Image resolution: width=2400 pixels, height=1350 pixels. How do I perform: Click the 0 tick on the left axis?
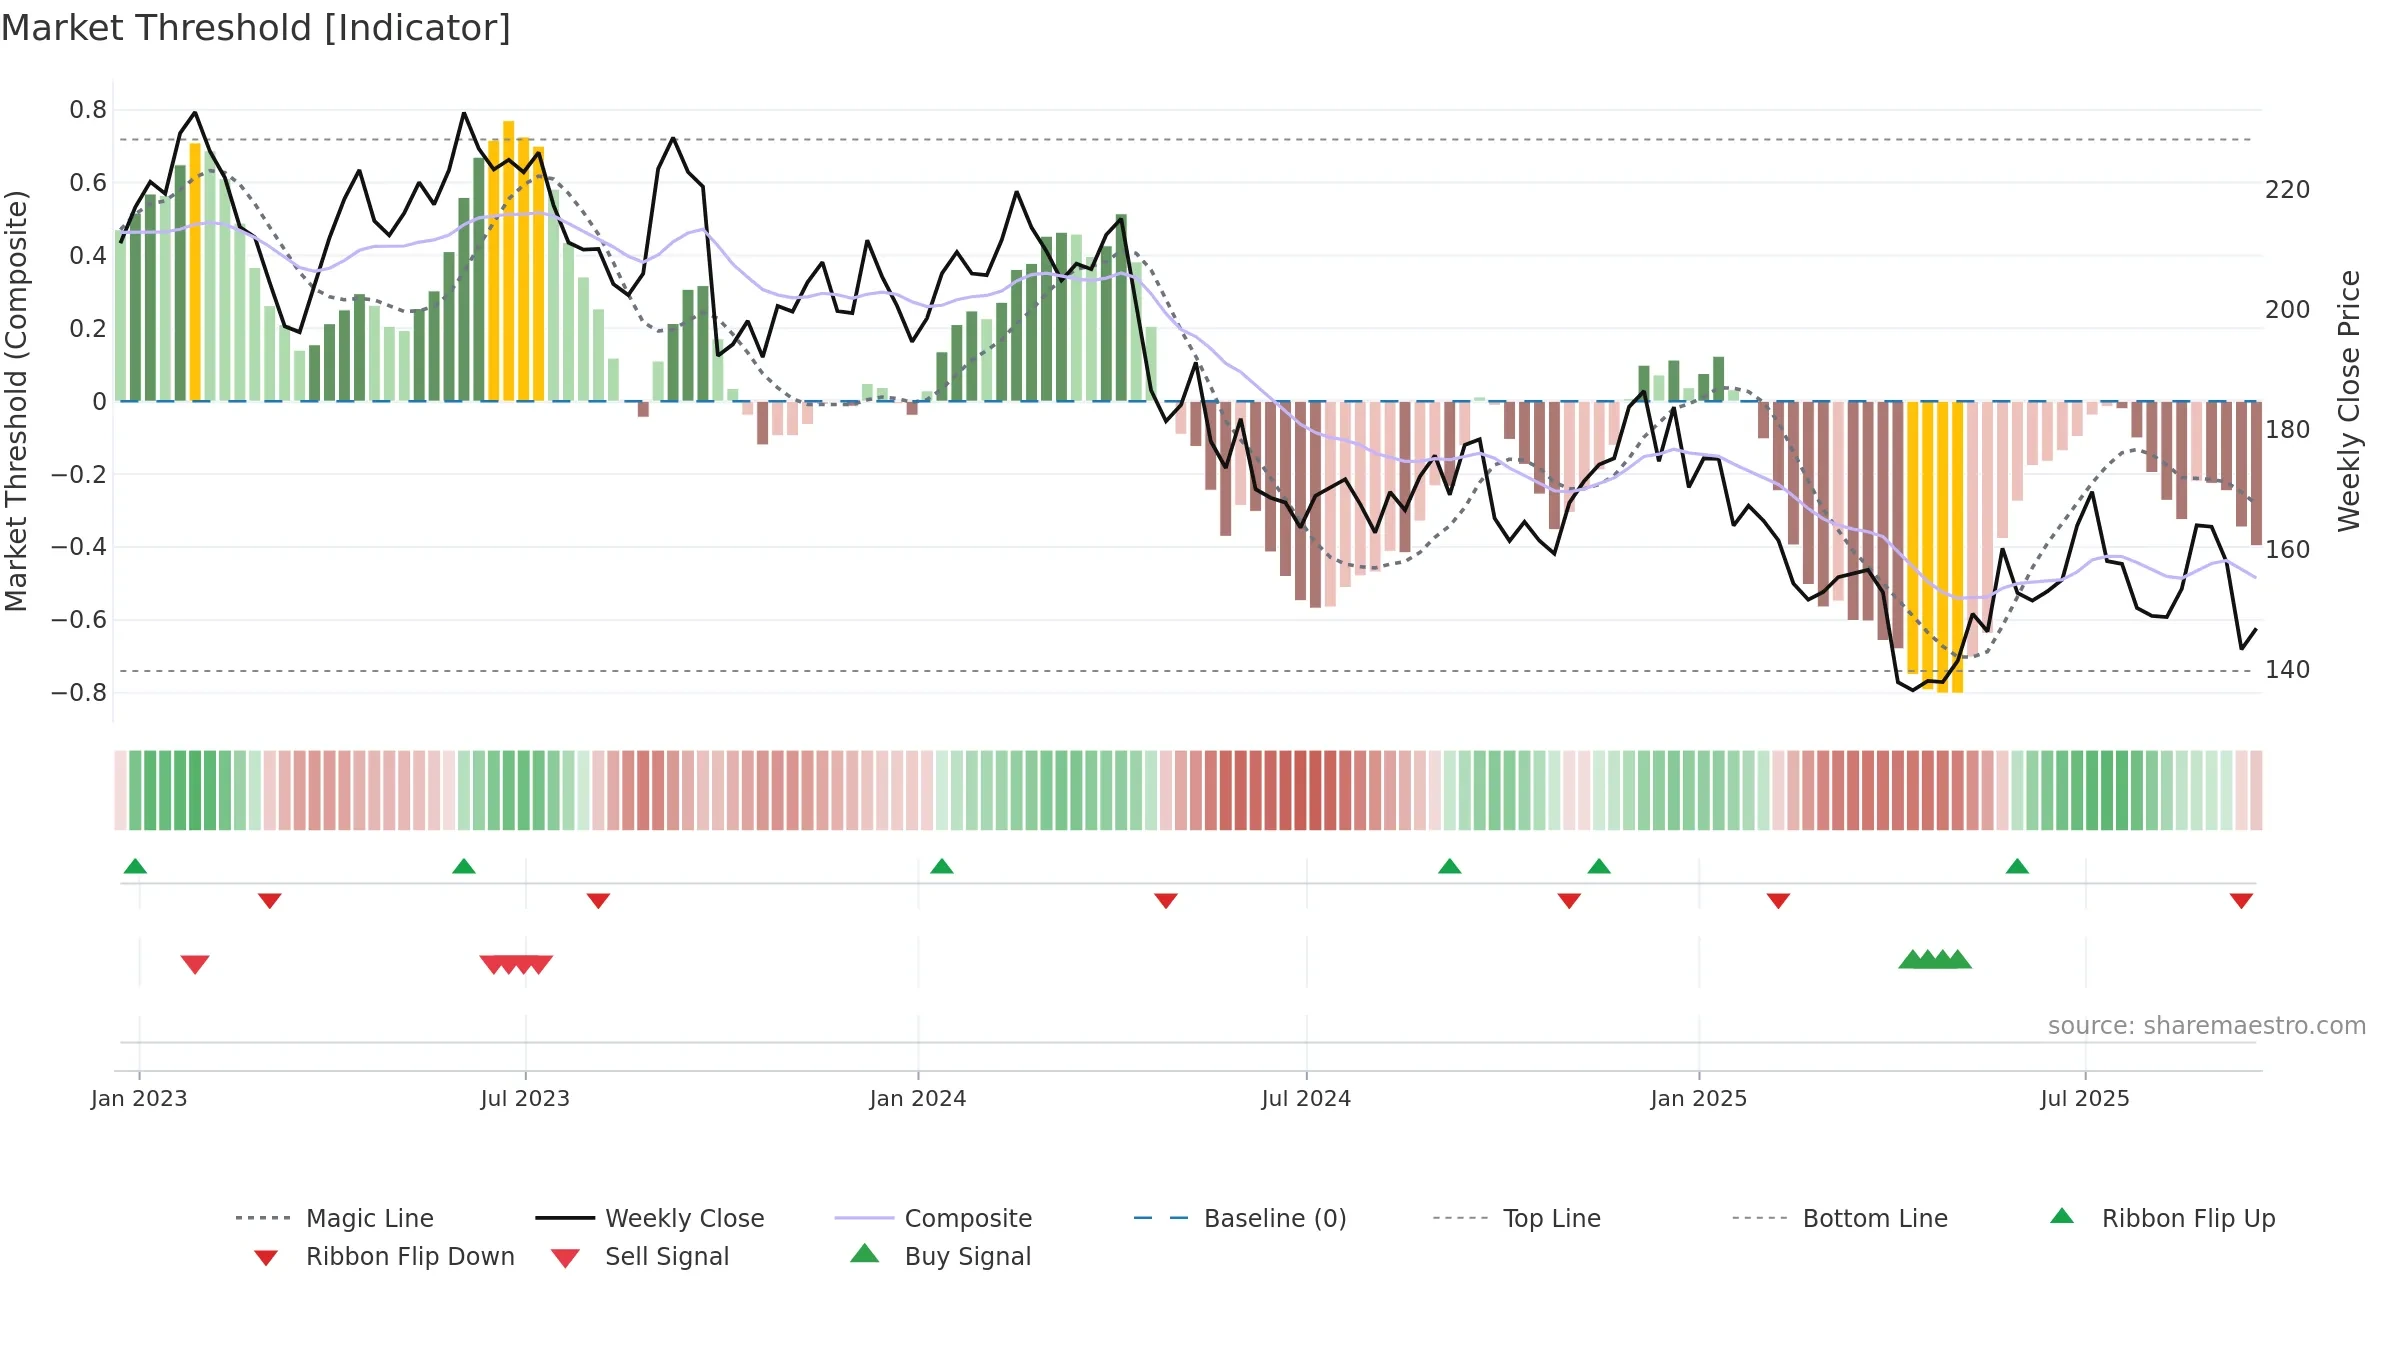point(99,402)
